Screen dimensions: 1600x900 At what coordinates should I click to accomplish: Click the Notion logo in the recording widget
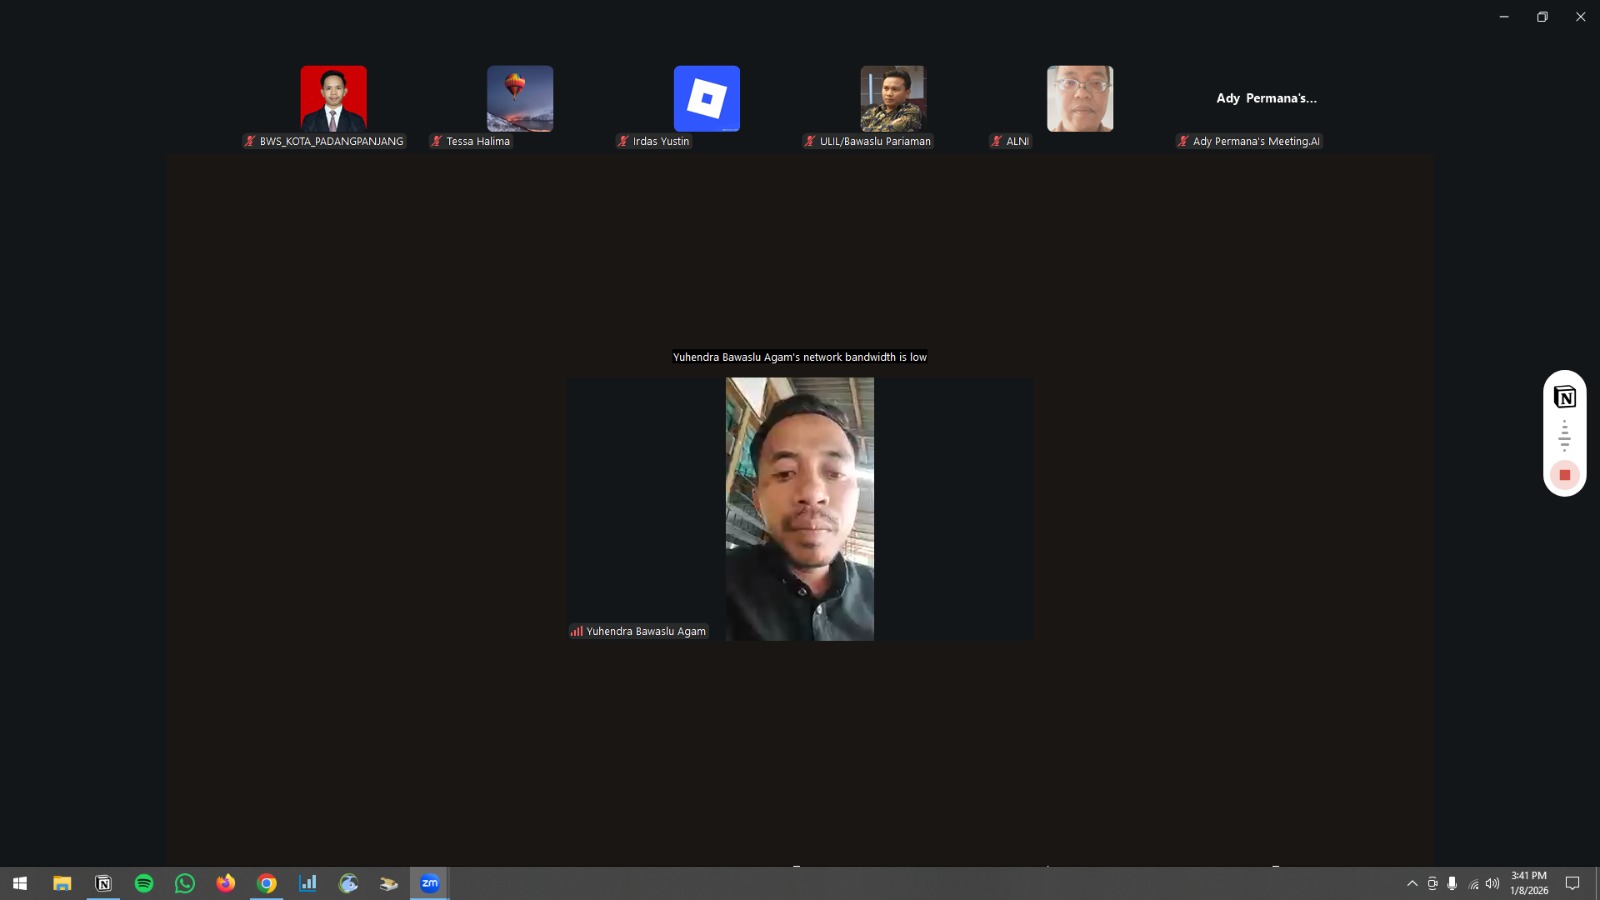(1564, 397)
